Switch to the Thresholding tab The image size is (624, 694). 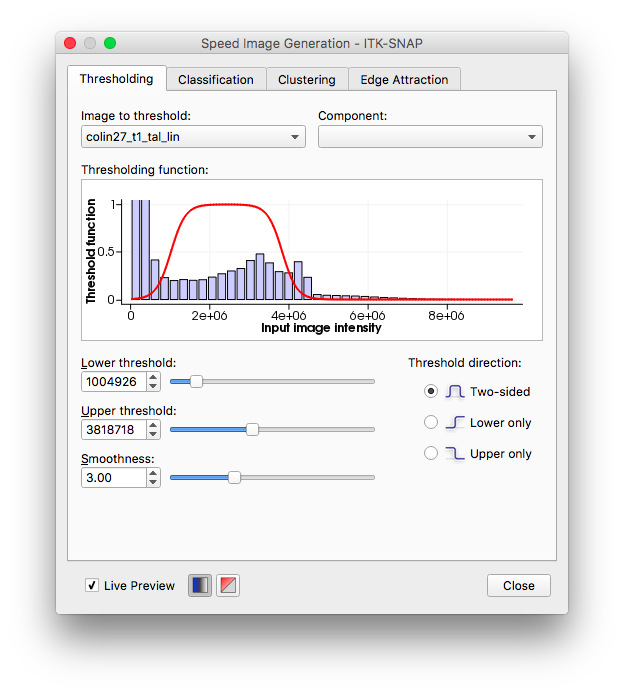coord(117,79)
